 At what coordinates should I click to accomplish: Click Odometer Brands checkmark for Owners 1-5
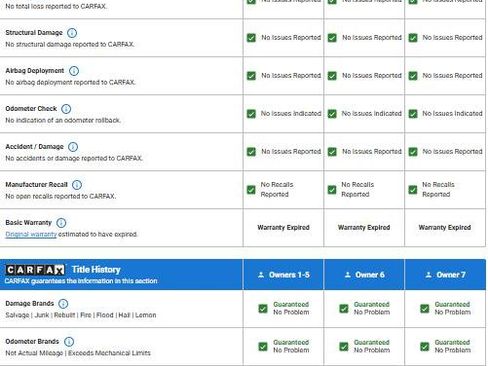263,346
